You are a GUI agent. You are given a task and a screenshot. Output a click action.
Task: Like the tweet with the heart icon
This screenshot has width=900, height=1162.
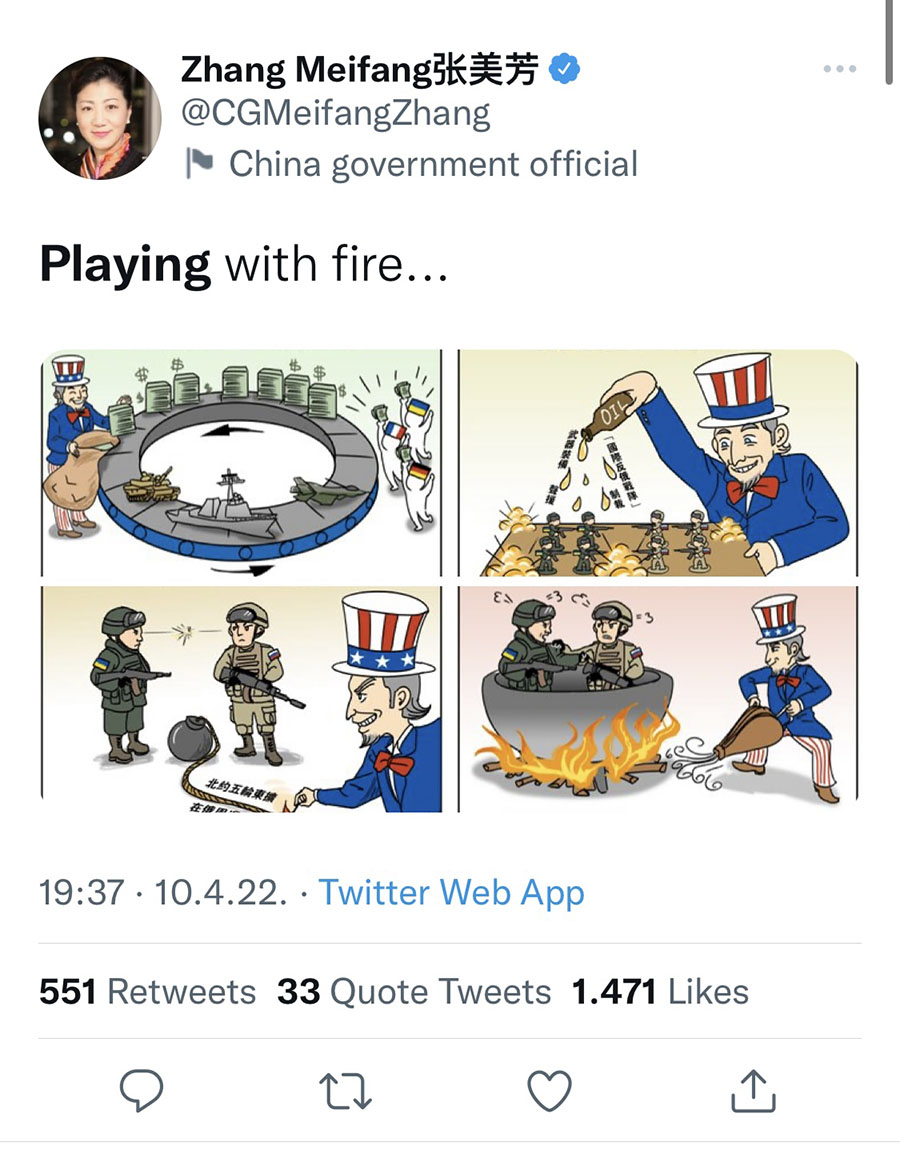point(549,1090)
